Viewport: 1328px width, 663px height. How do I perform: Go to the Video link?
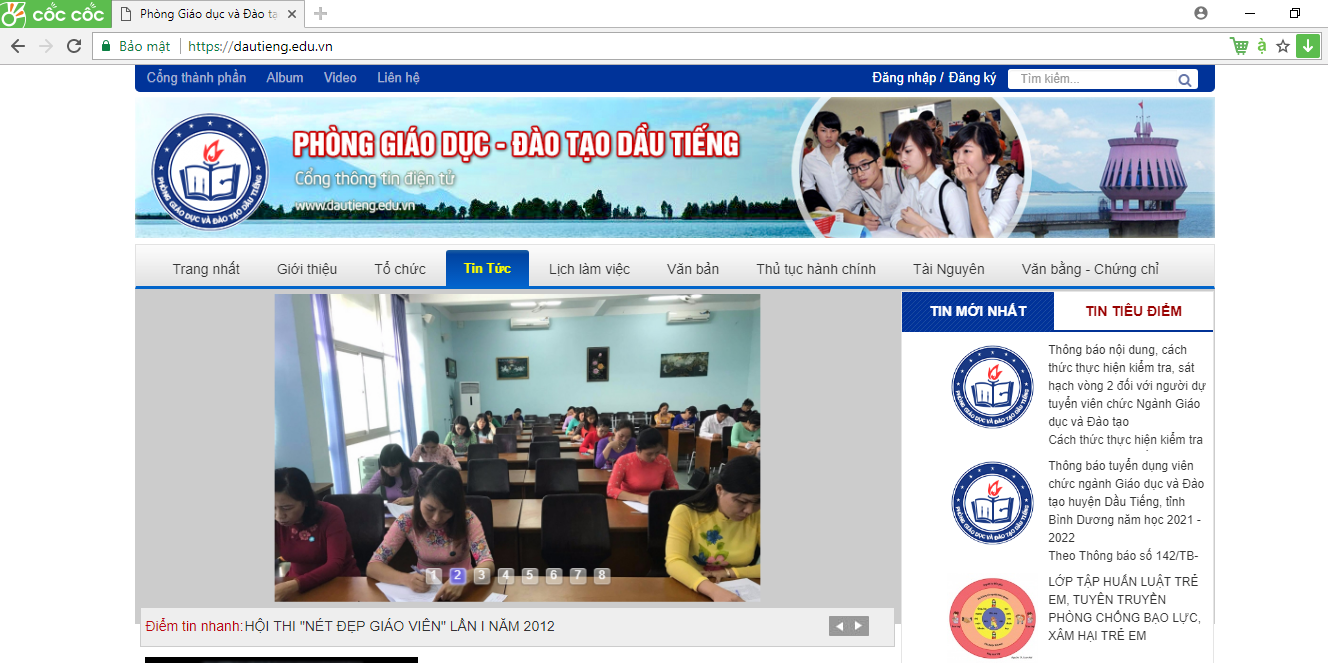click(x=340, y=78)
